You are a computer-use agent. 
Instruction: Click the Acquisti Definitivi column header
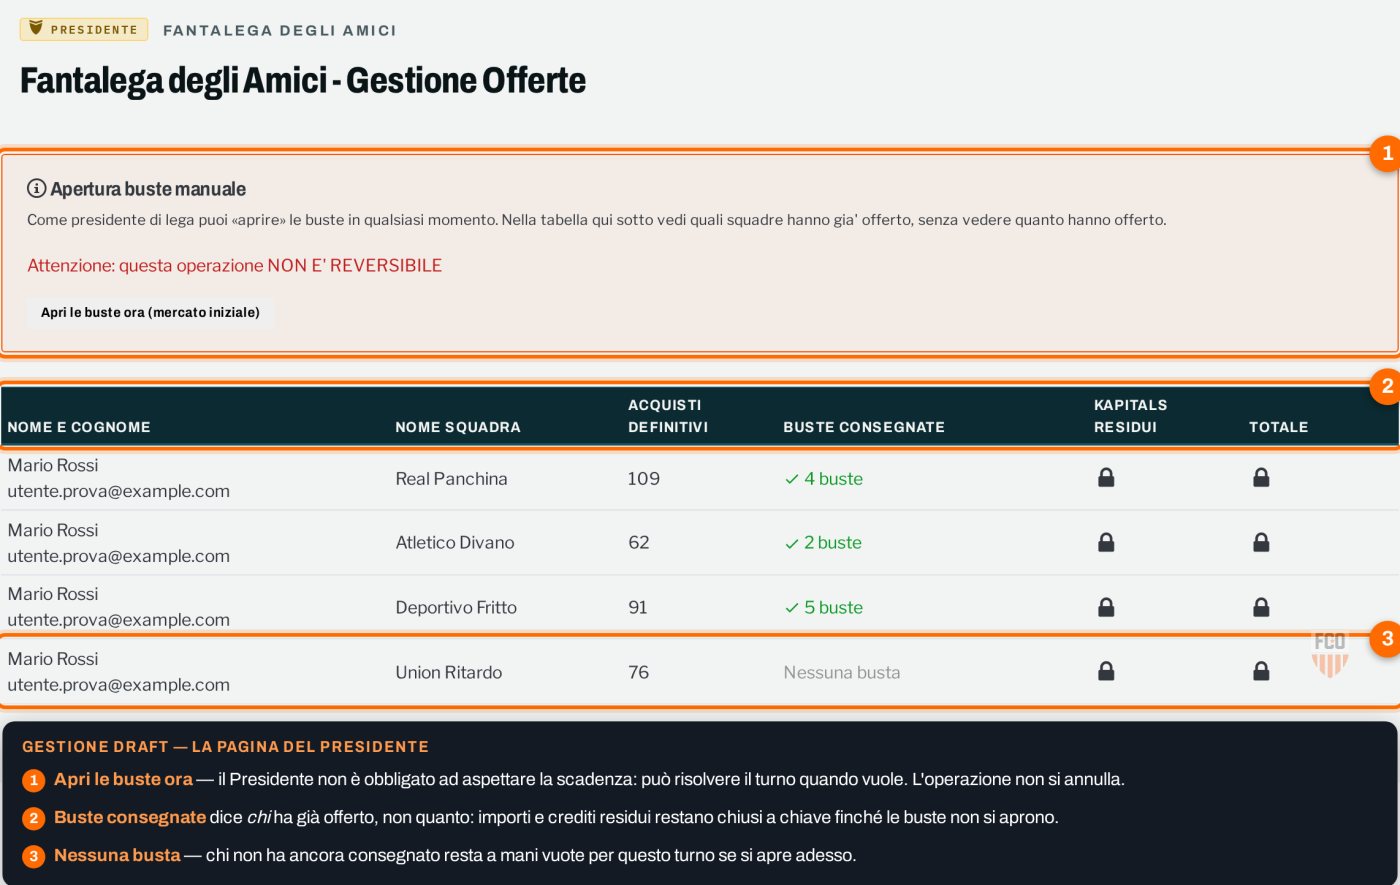(668, 416)
